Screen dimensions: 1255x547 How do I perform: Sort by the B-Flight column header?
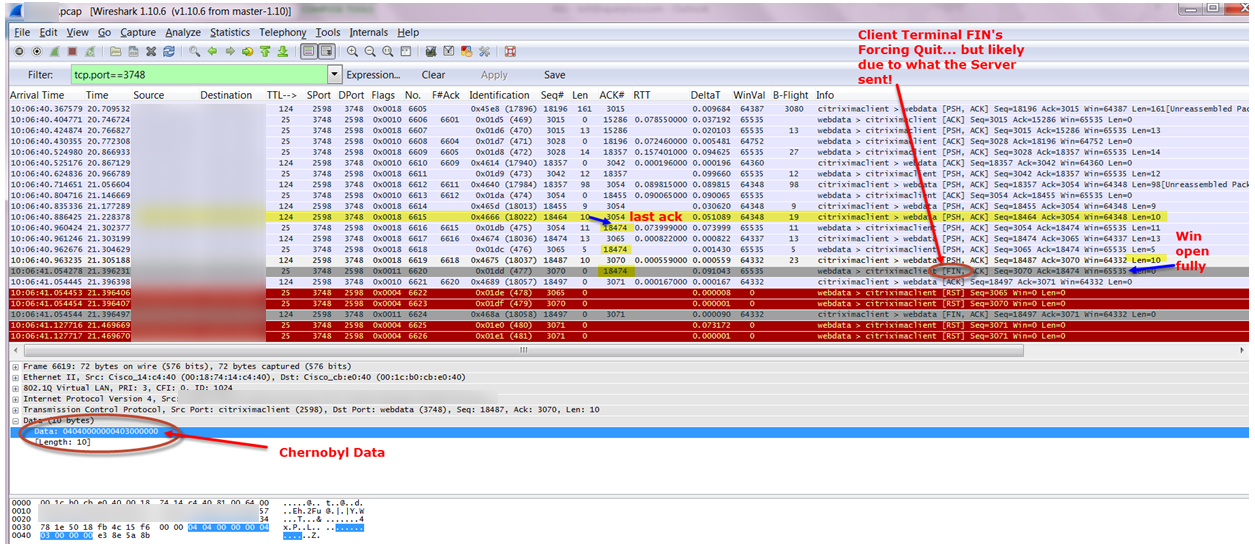790,95
